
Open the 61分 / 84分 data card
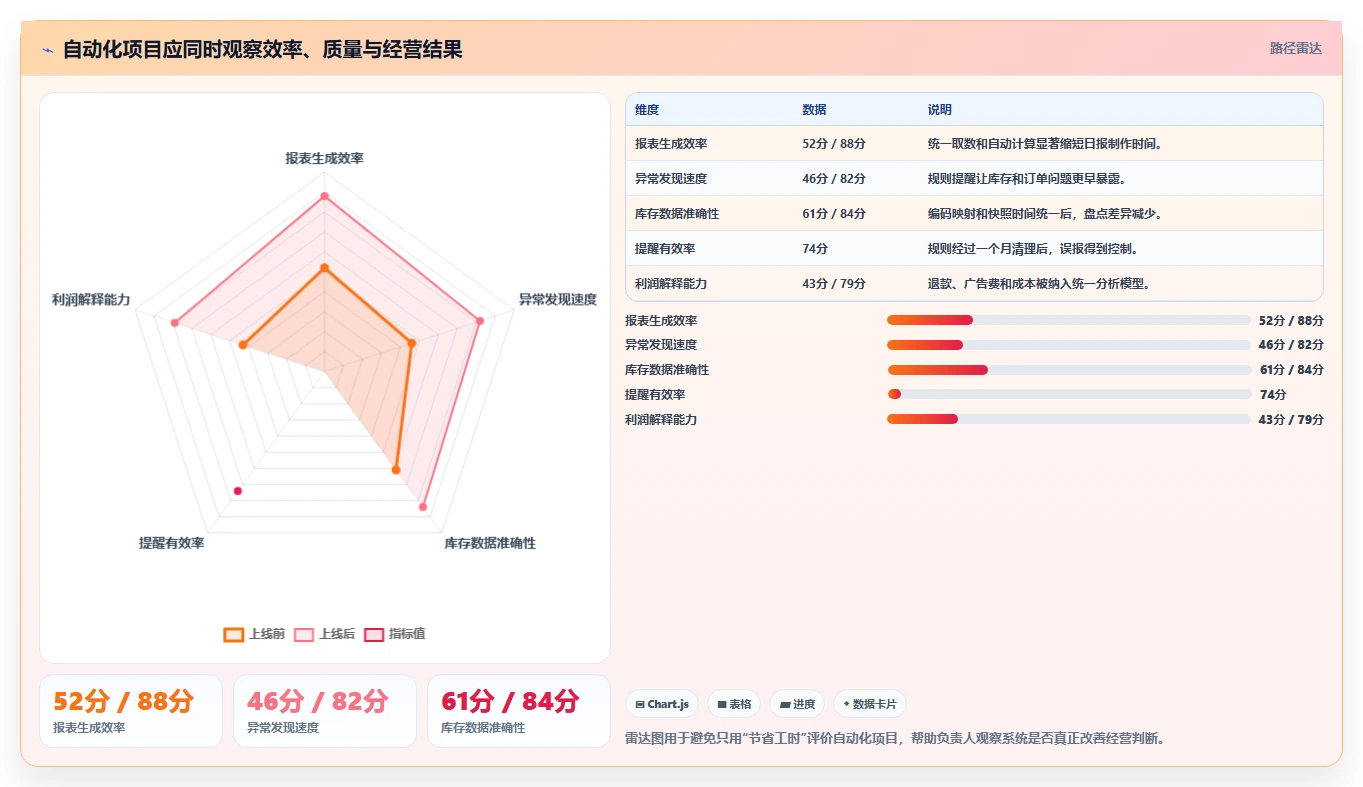pyautogui.click(x=519, y=711)
